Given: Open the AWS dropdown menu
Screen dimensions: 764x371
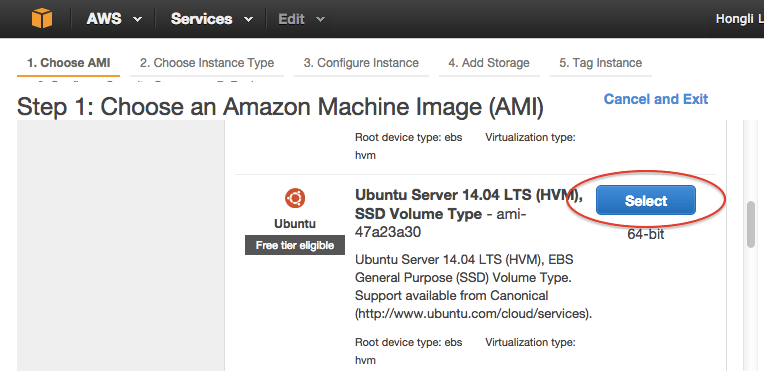Looking at the screenshot, I should (115, 19).
